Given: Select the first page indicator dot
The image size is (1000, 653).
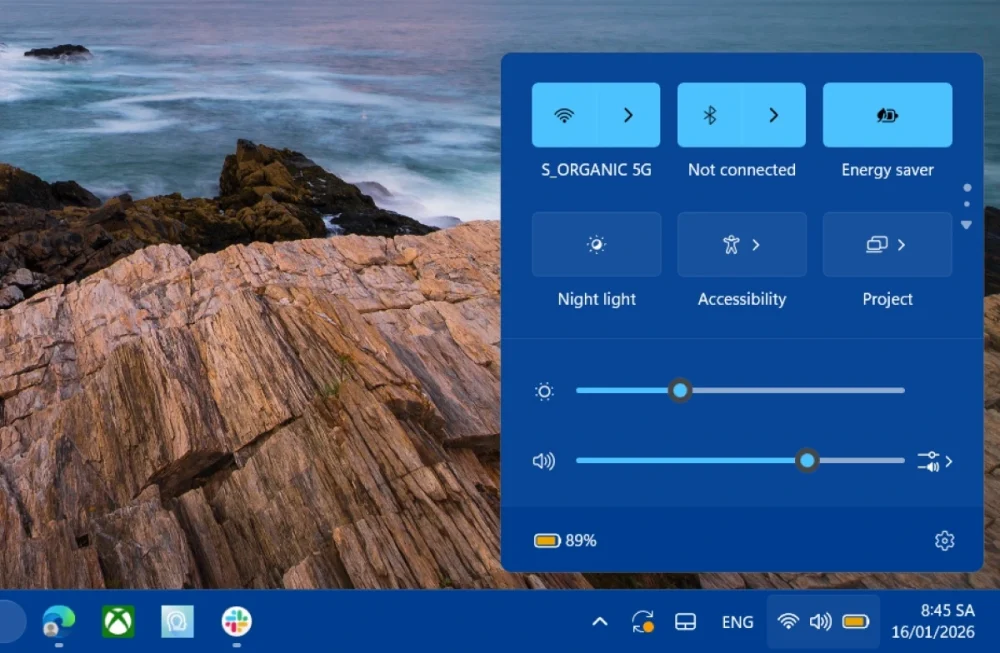Looking at the screenshot, I should click(967, 187).
